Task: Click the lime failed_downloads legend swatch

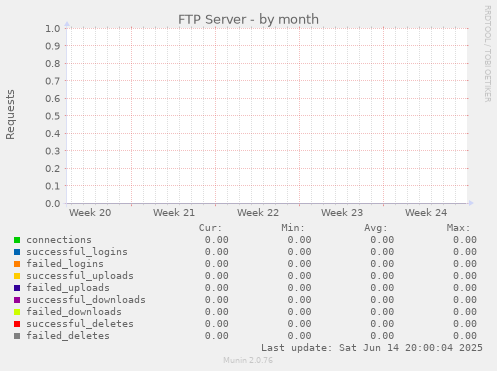Action: point(17,312)
